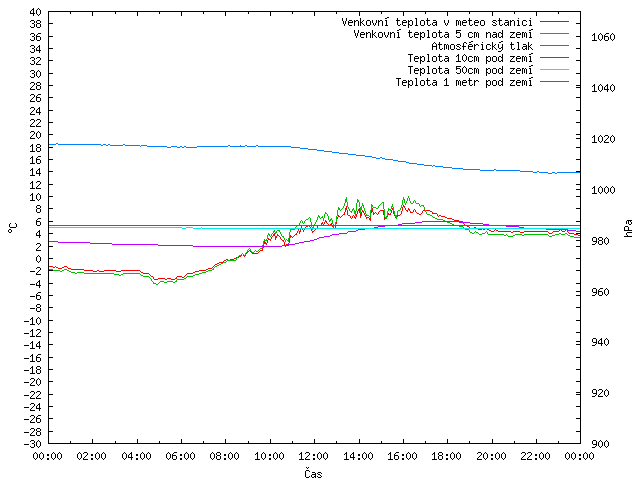Click the x-axis tick label '10:00'
The image size is (640, 480).
pyautogui.click(x=269, y=456)
